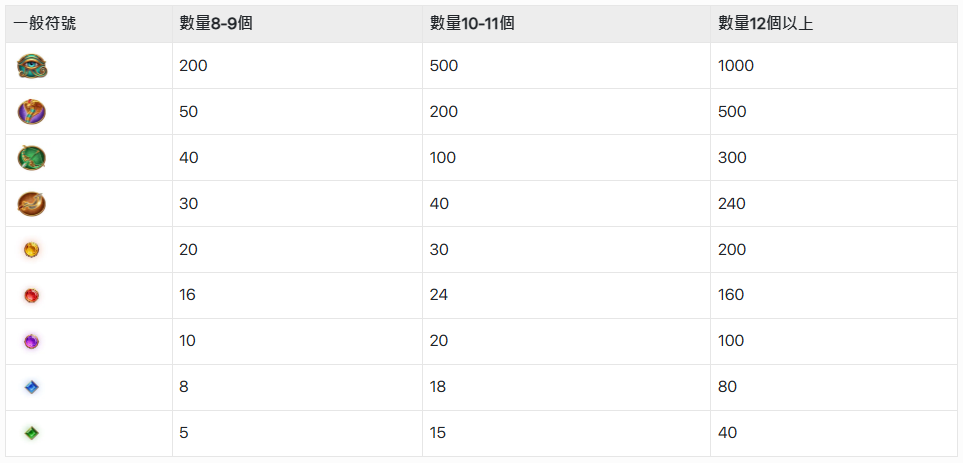Screen dimensions: 963x463
Task: Select the green medallion symbol icon
Action: click(x=32, y=158)
